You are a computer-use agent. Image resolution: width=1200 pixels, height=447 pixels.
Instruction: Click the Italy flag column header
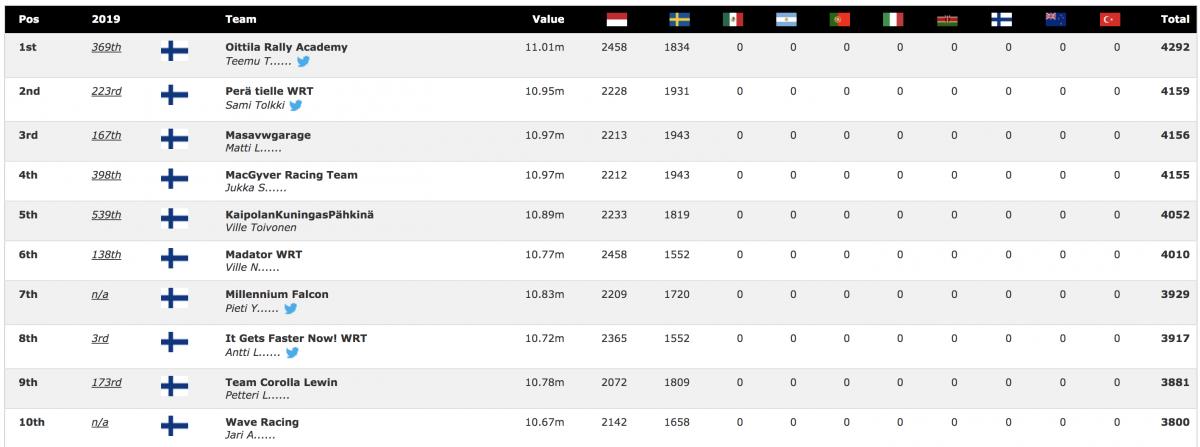893,19
